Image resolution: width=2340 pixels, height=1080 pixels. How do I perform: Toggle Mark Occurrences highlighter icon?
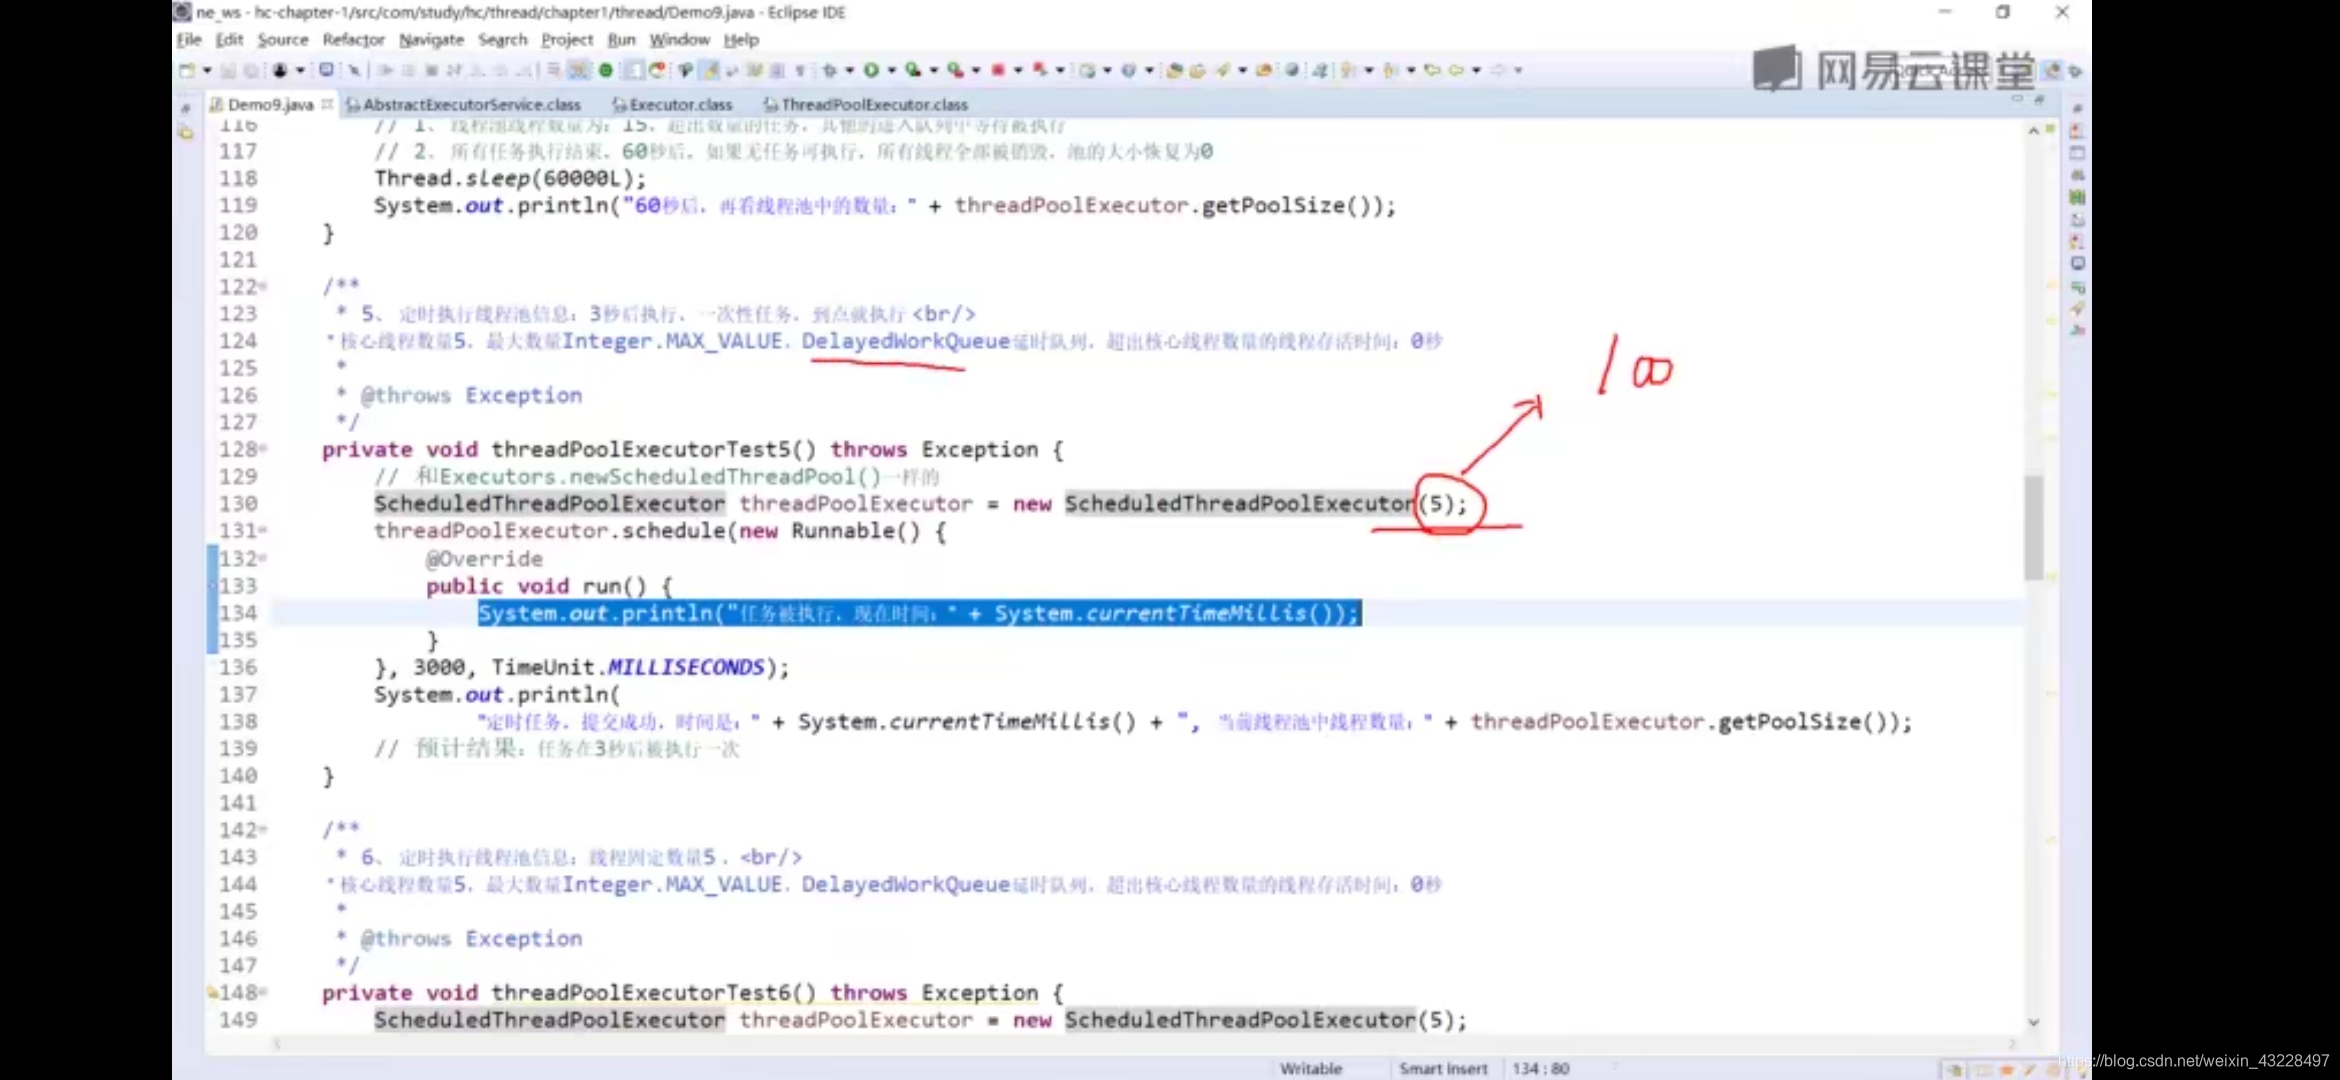pos(710,70)
